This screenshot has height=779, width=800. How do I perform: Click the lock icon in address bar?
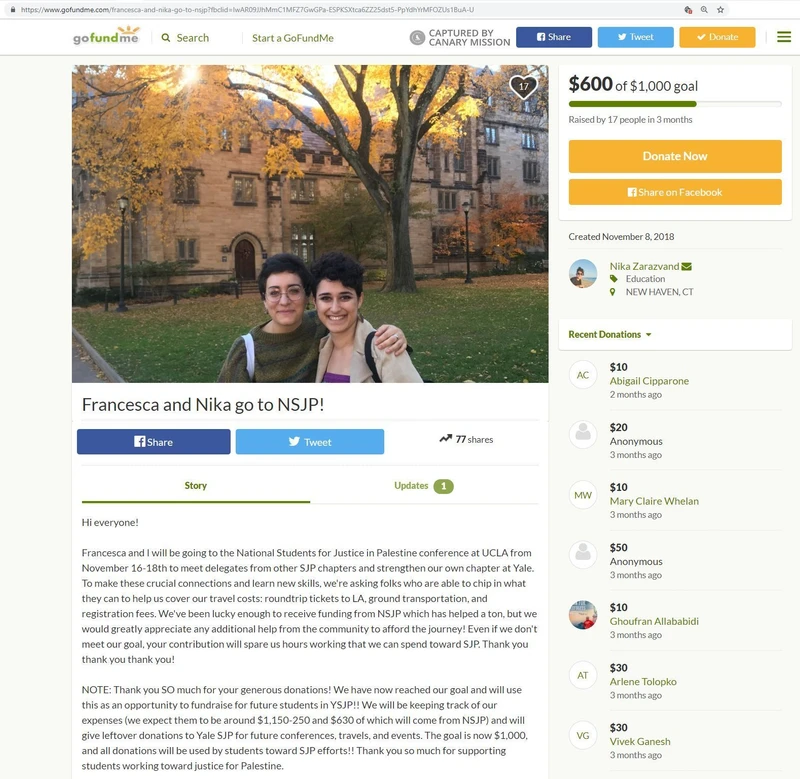pyautogui.click(x=13, y=10)
